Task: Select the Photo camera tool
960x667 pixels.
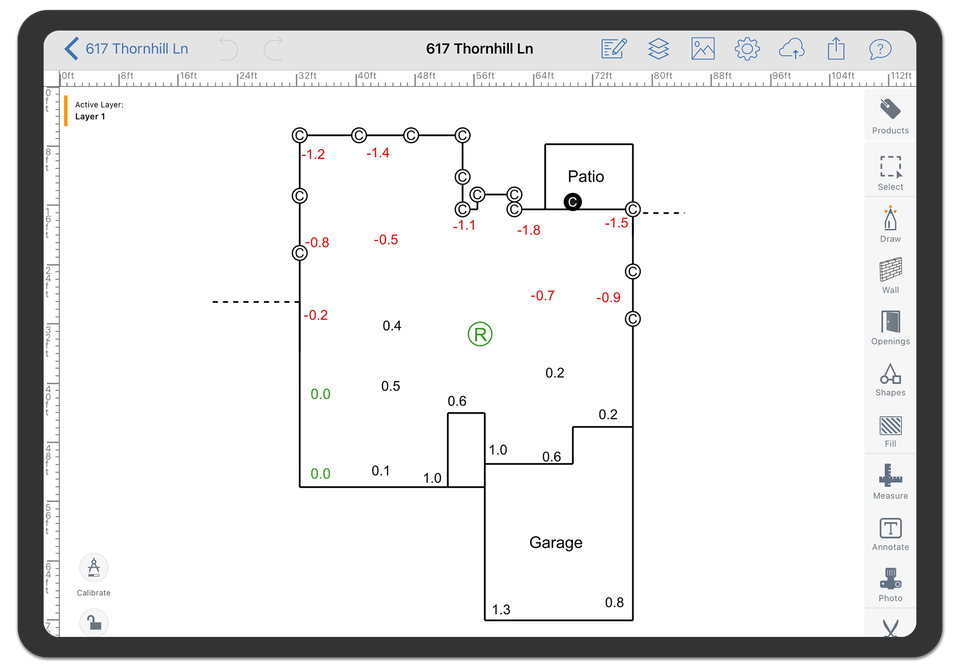Action: pyautogui.click(x=890, y=583)
